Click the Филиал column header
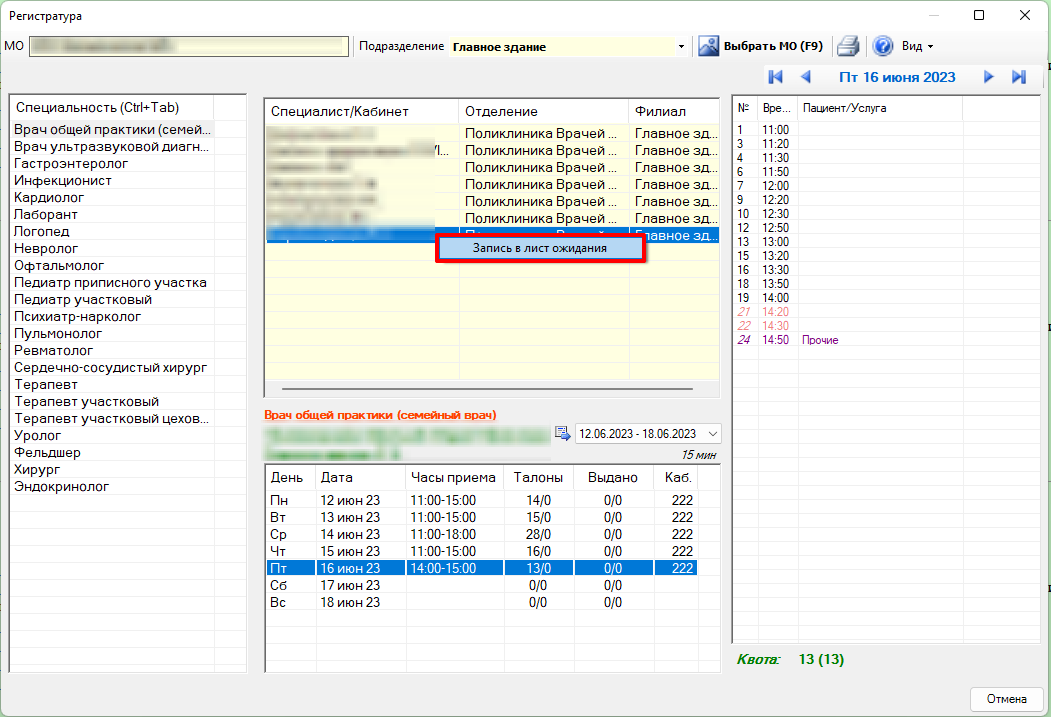The image size is (1051, 717). pos(674,111)
